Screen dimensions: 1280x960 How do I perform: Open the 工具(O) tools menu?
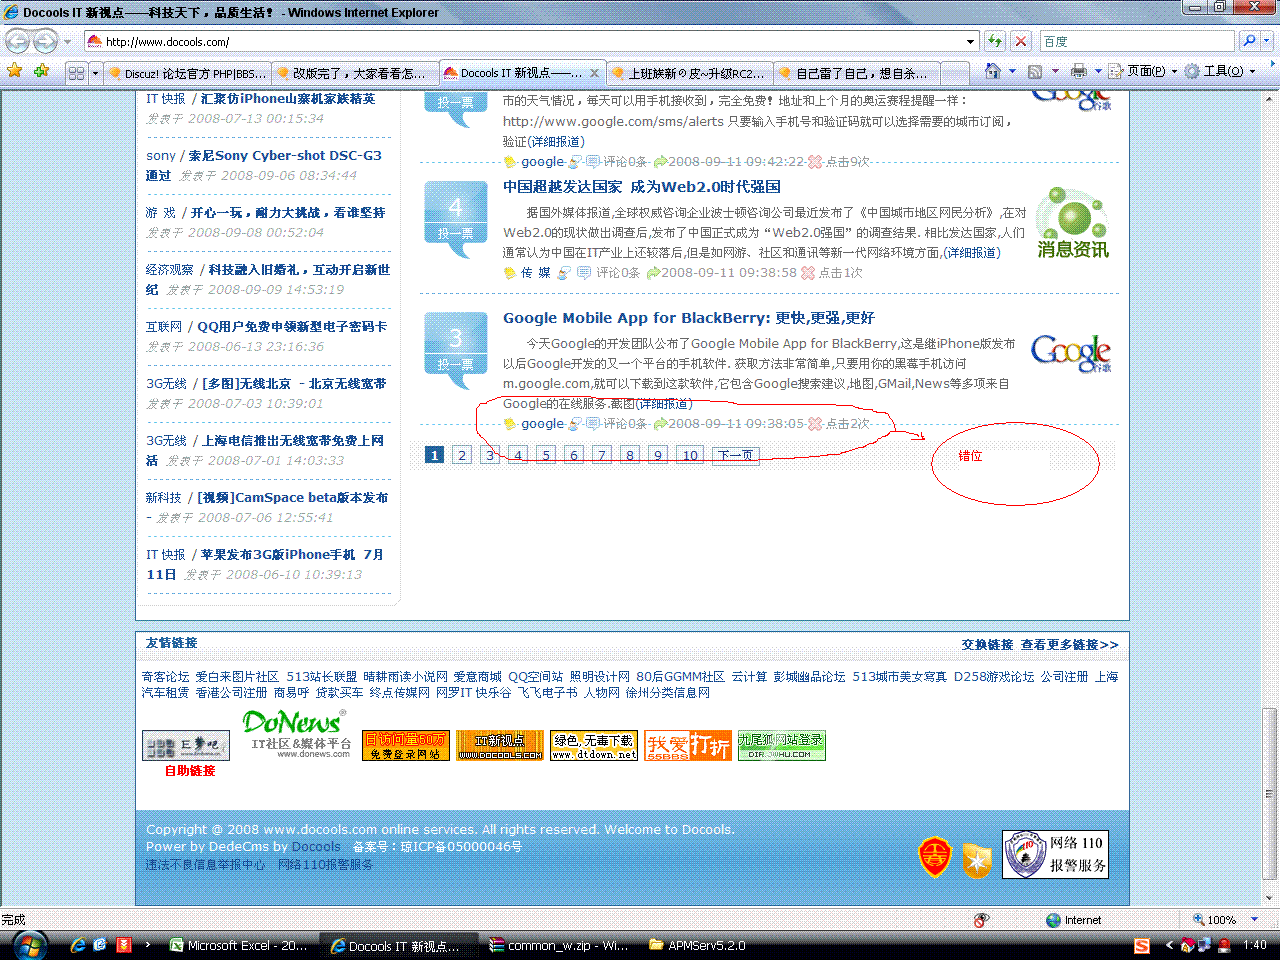pyautogui.click(x=1220, y=71)
